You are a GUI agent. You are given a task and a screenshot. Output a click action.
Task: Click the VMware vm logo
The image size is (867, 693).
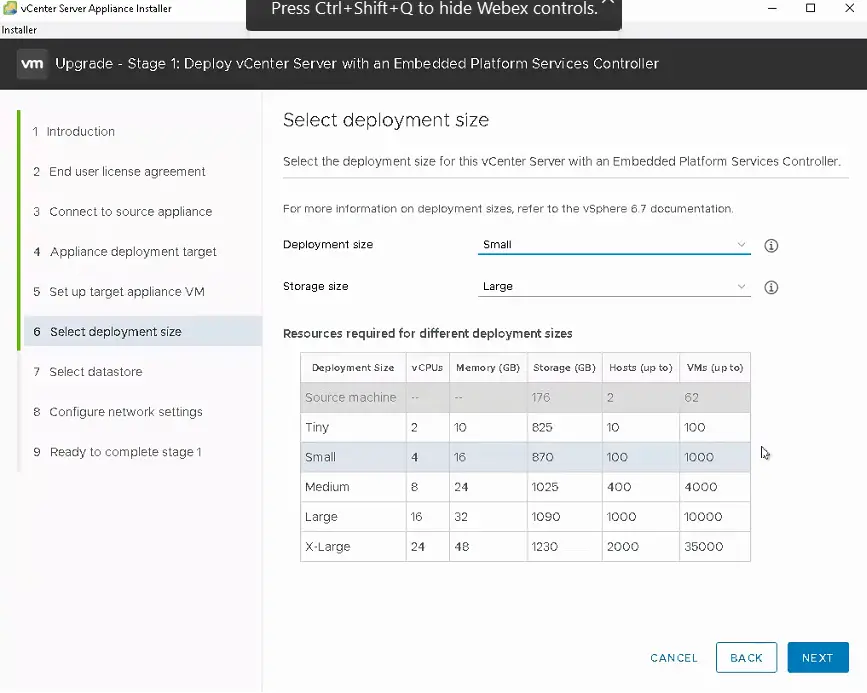point(32,64)
